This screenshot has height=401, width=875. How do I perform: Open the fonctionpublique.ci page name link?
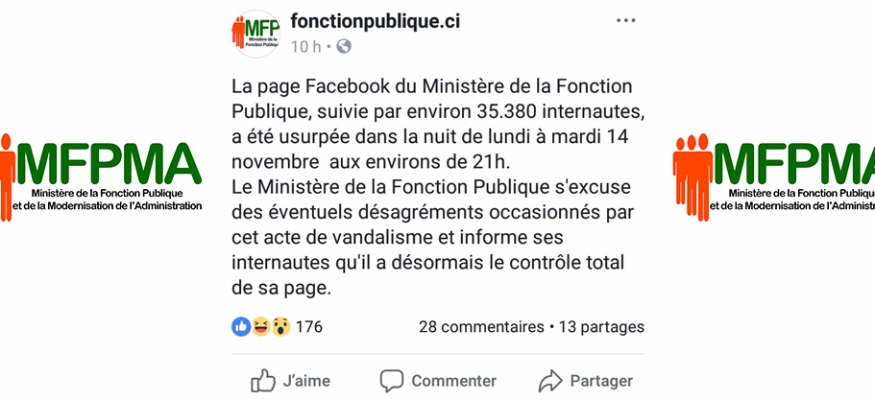375,21
